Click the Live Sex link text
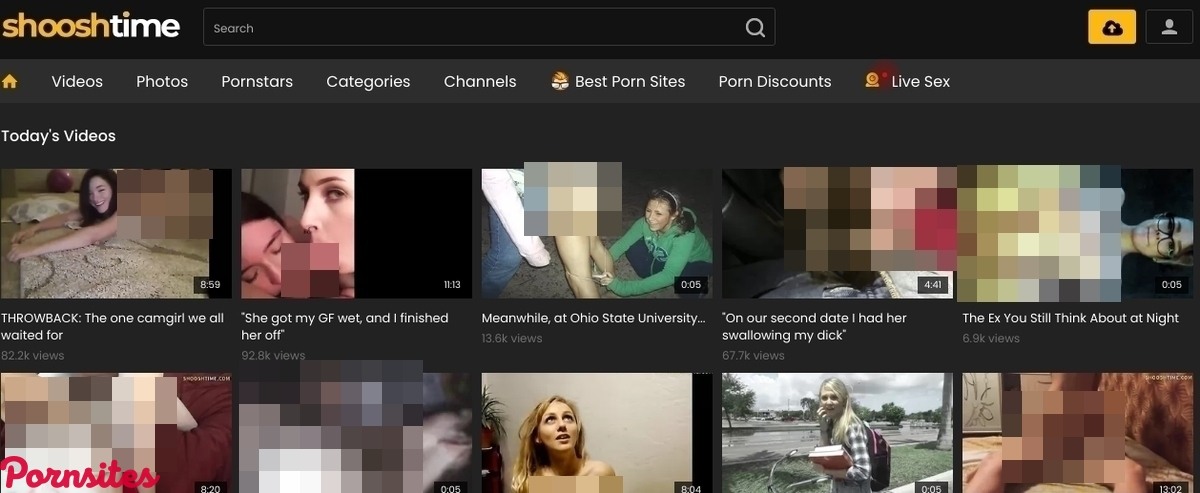This screenshot has height=493, width=1200. [x=920, y=82]
